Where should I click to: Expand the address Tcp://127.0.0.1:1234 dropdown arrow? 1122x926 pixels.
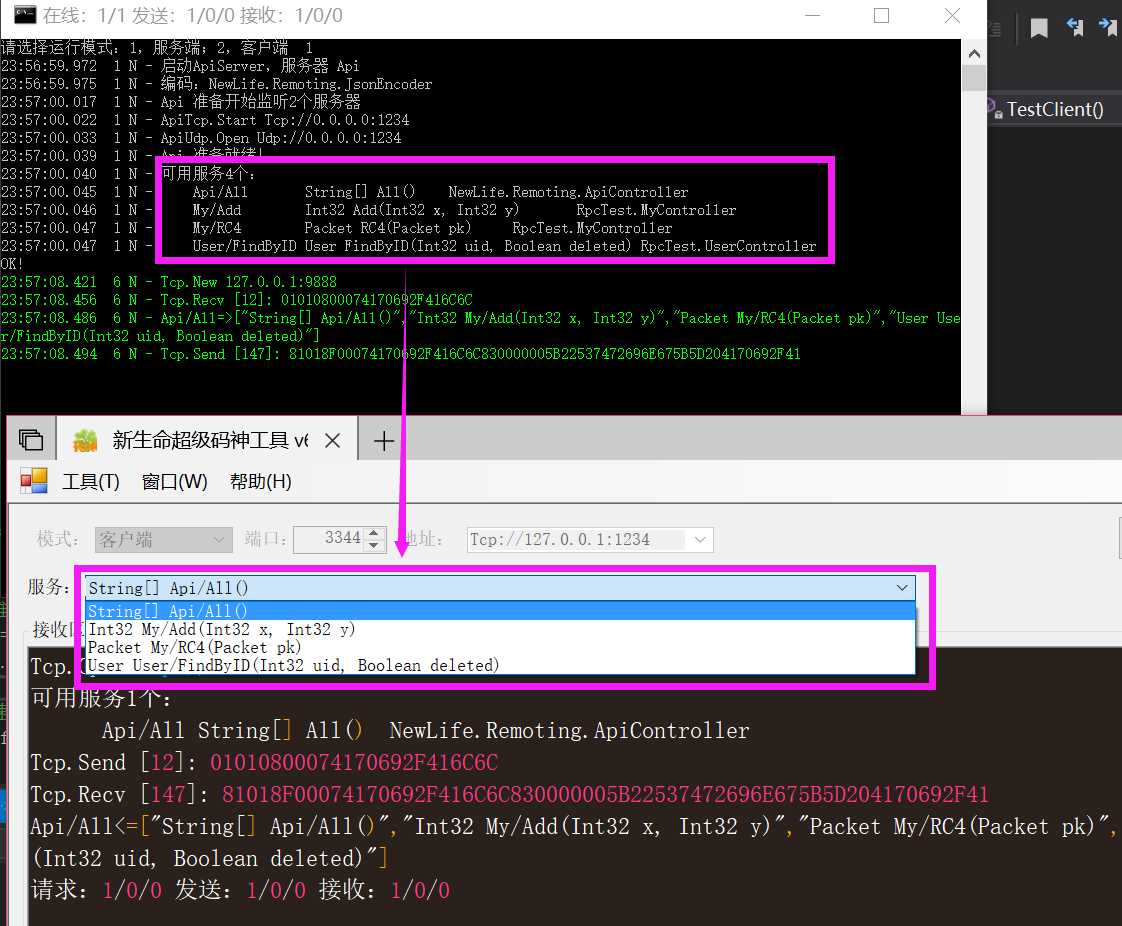pos(701,540)
